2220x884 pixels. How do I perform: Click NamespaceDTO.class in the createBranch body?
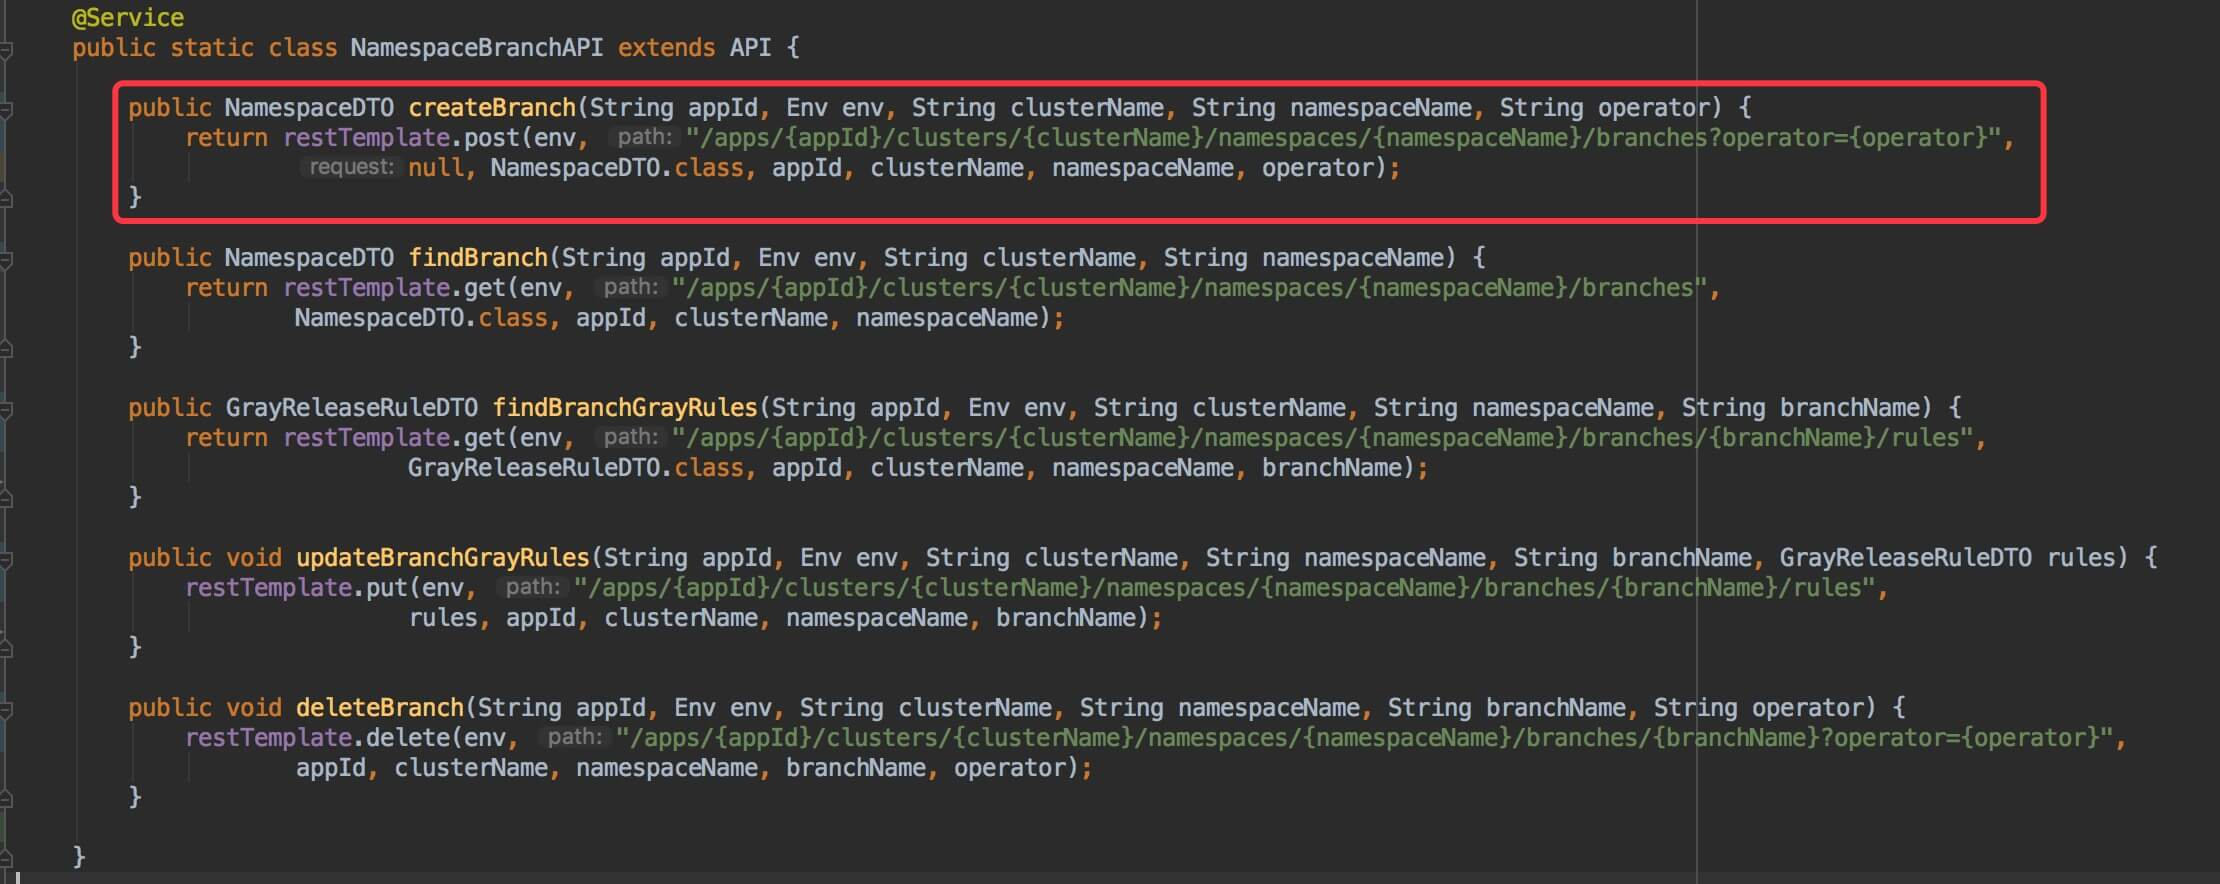617,168
